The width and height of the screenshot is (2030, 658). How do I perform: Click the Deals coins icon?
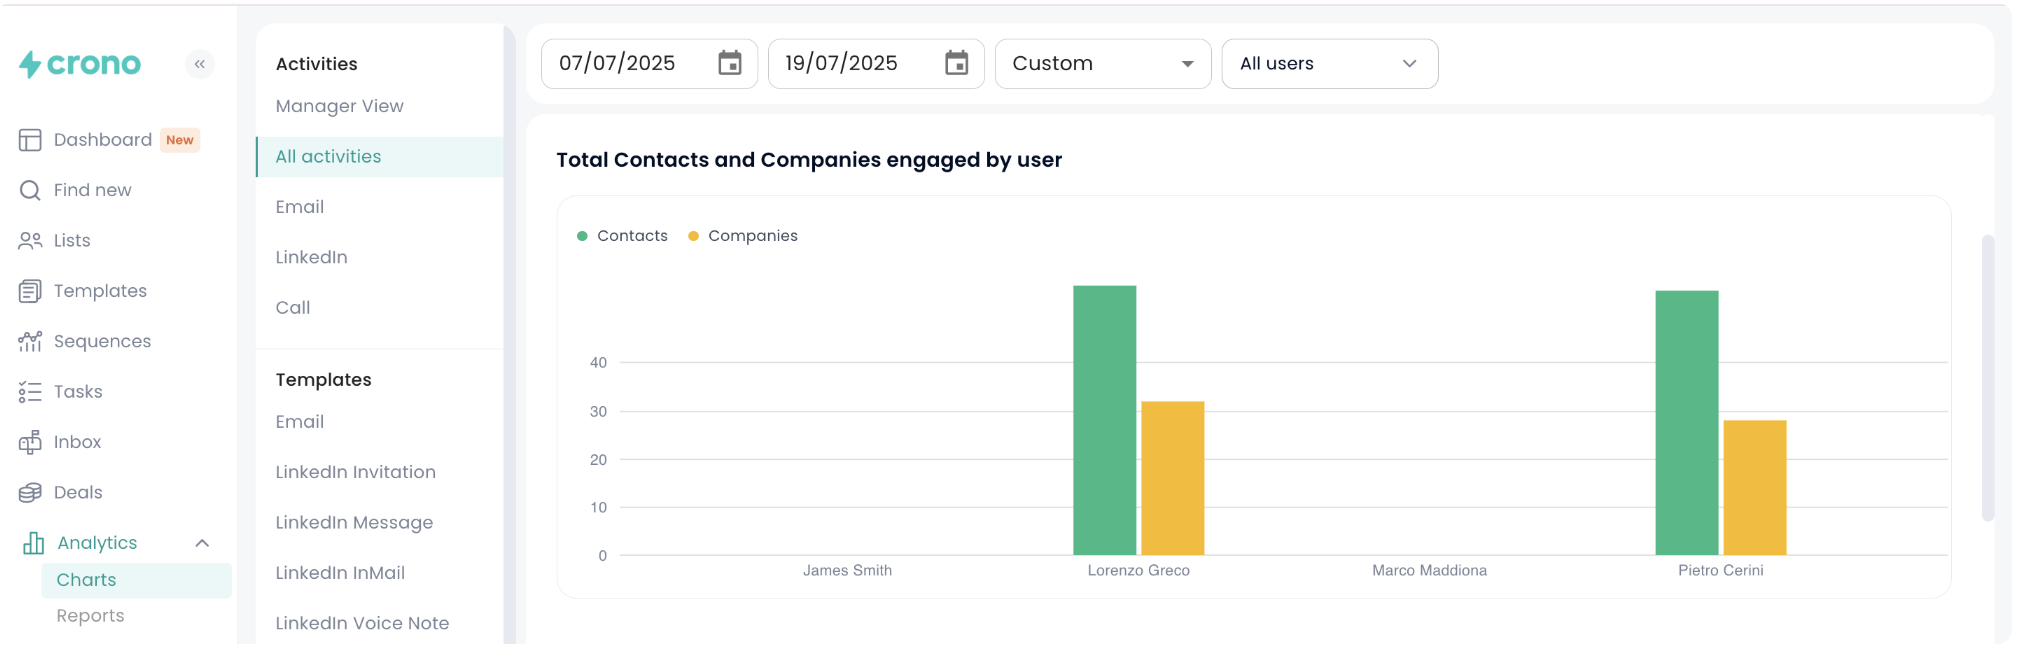[30, 493]
